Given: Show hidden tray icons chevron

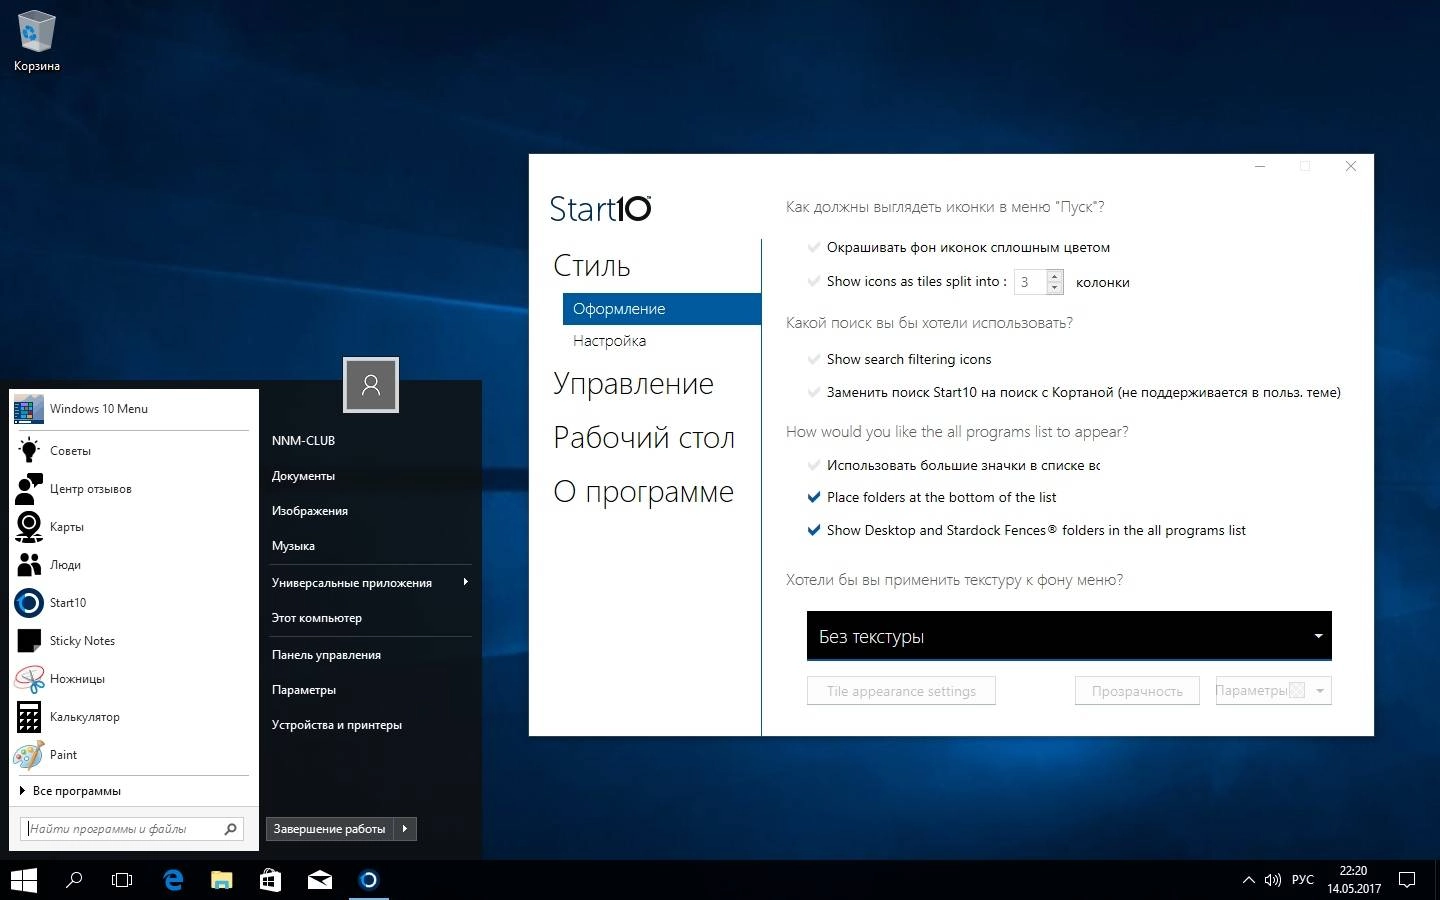Looking at the screenshot, I should [1248, 880].
